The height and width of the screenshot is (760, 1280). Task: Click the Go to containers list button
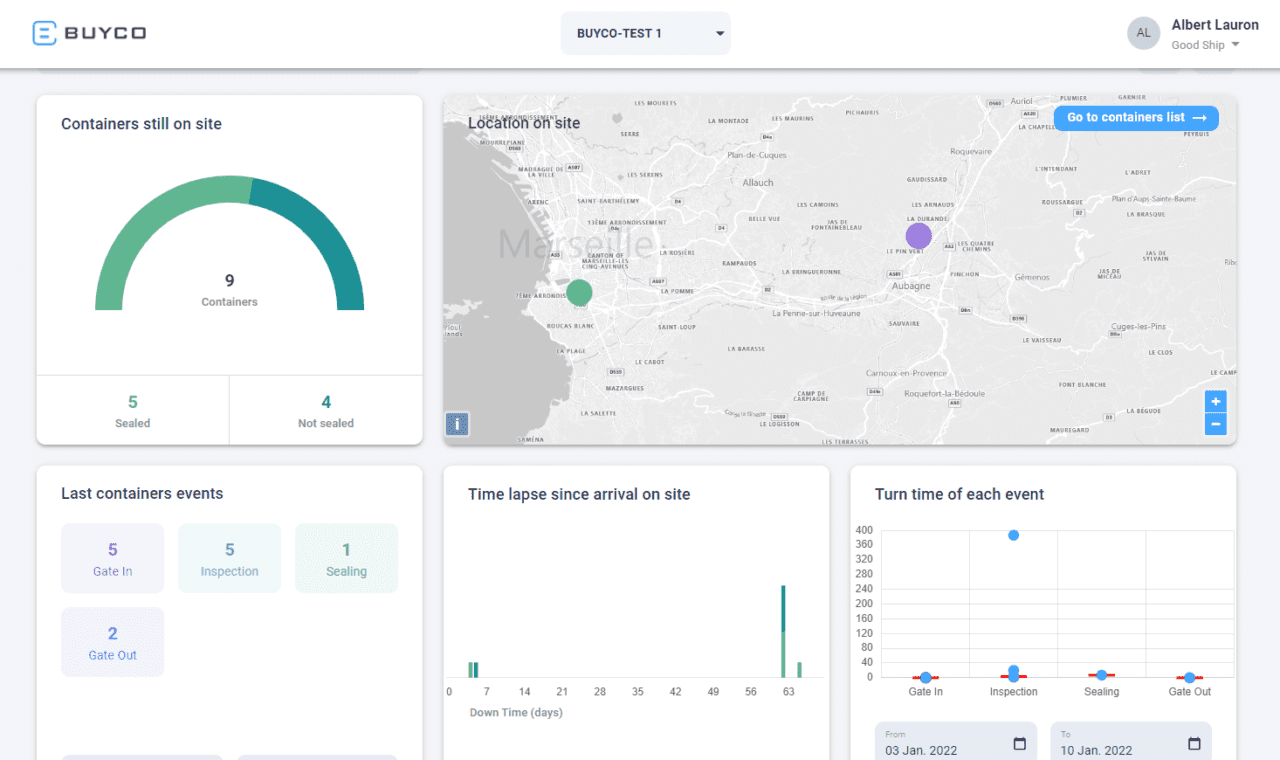[x=1135, y=117]
